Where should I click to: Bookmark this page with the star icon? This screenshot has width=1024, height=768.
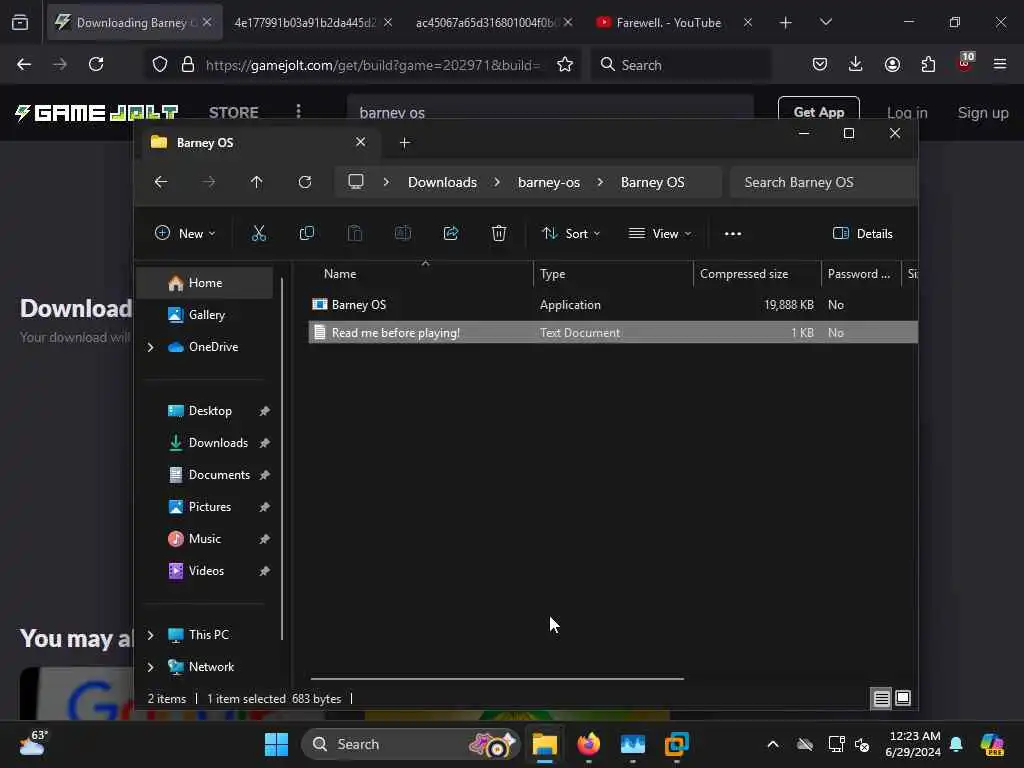point(565,65)
